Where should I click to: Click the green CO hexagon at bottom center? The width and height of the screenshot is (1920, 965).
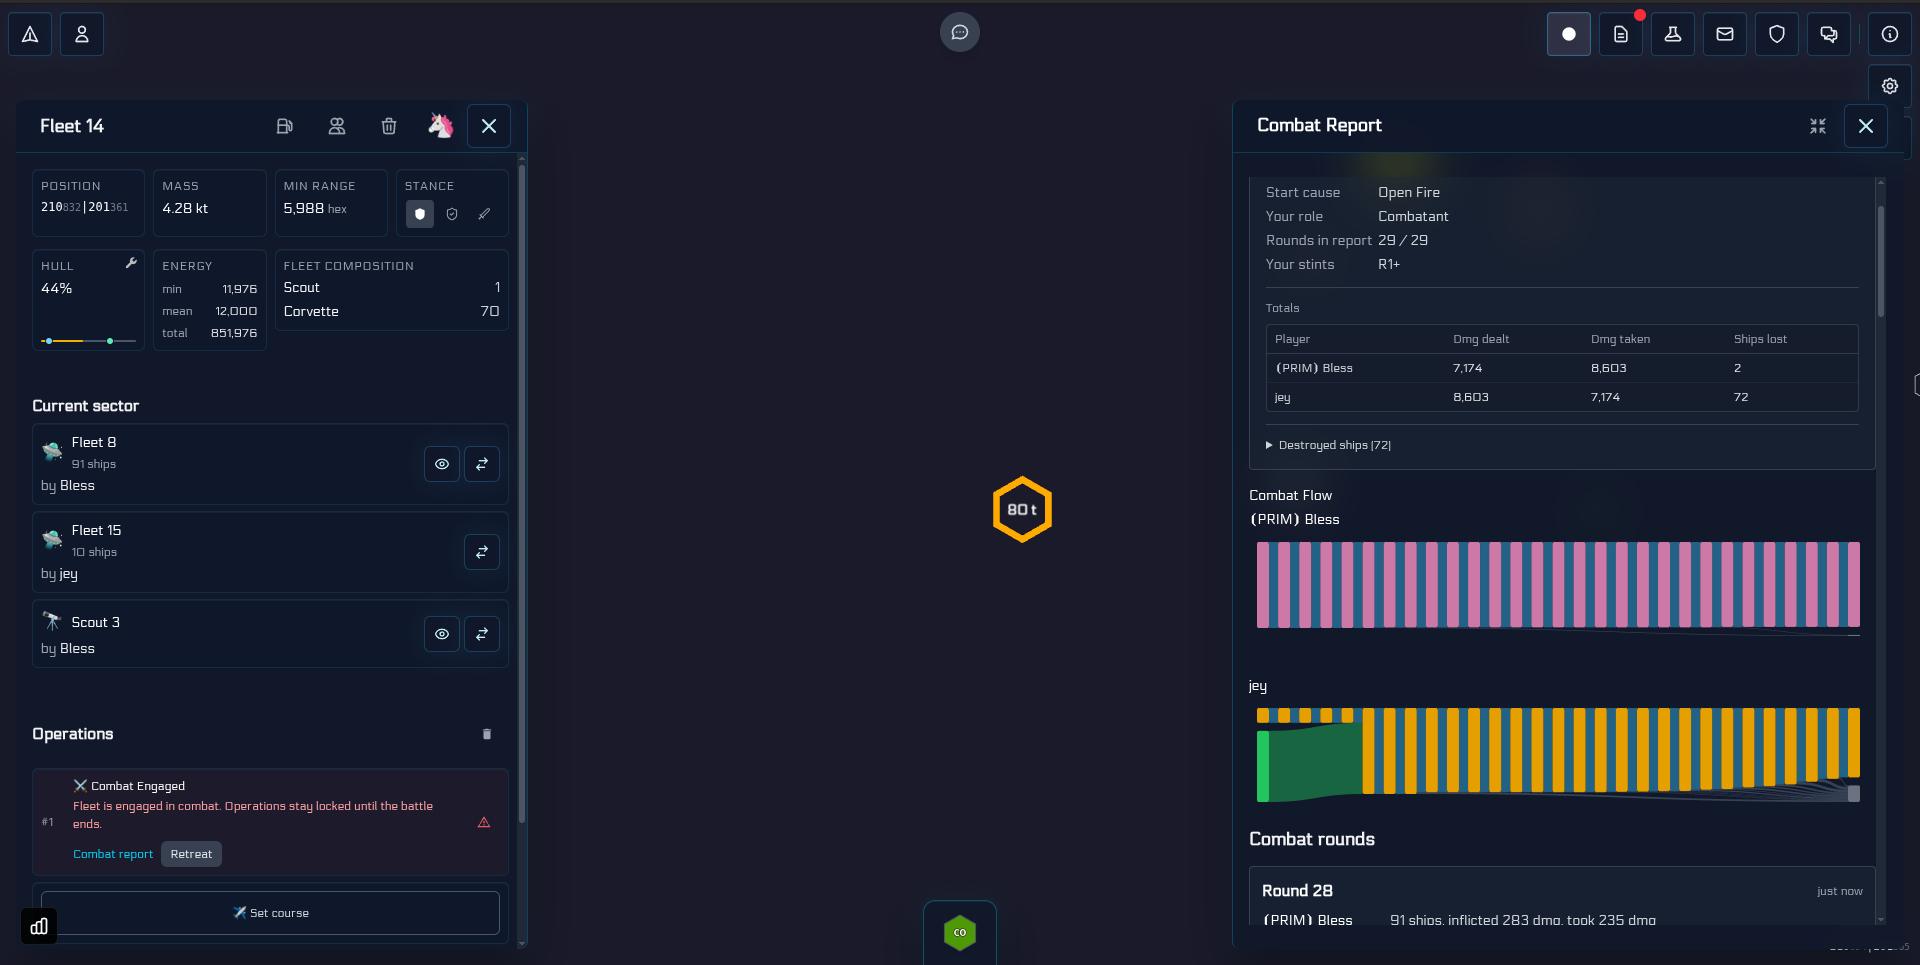(960, 933)
